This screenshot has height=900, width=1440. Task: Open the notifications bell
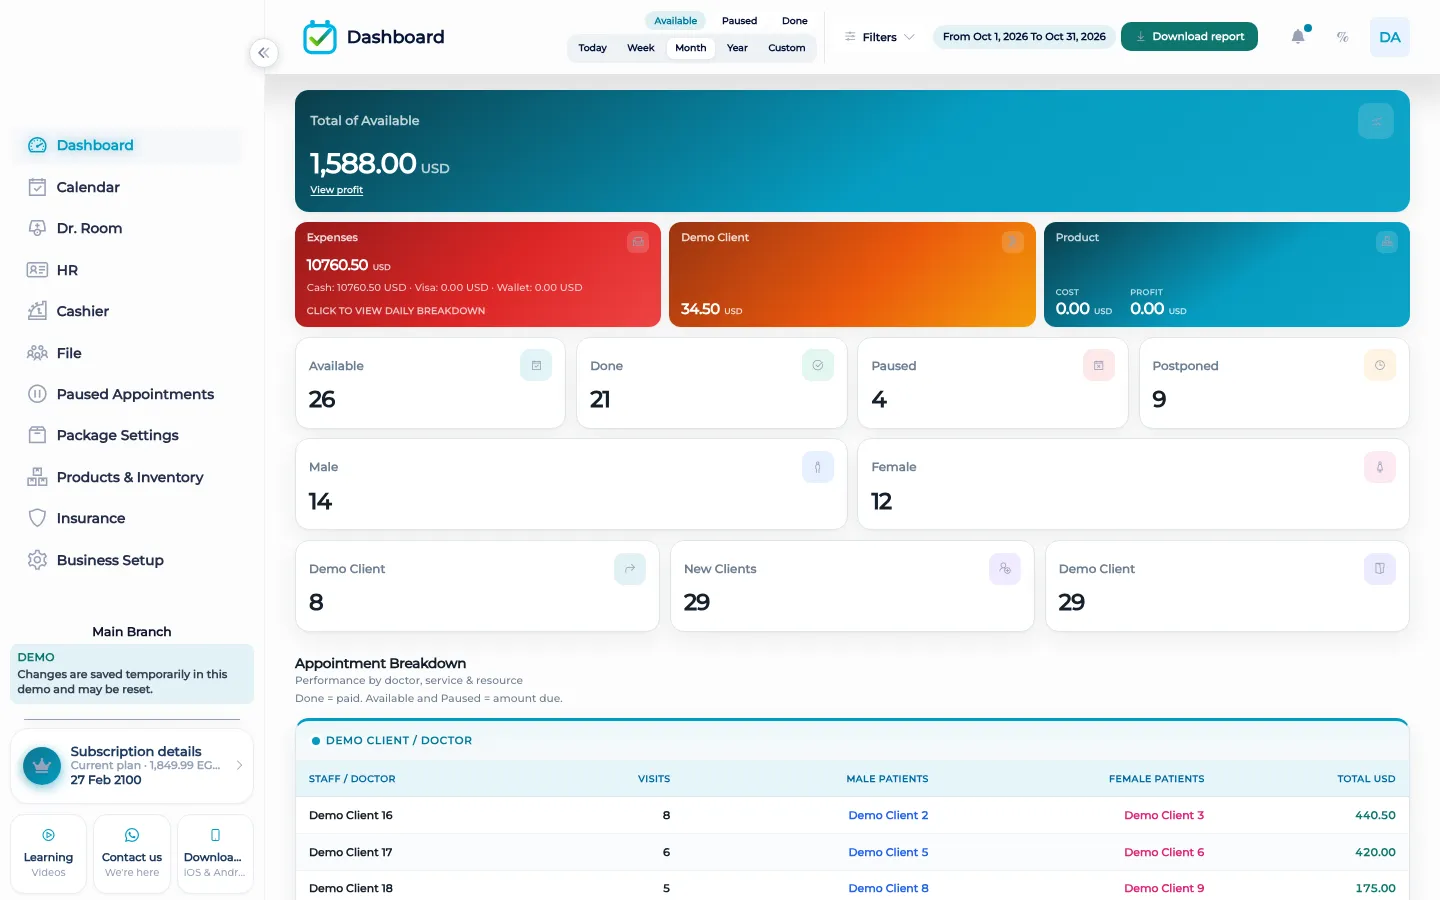(x=1298, y=37)
